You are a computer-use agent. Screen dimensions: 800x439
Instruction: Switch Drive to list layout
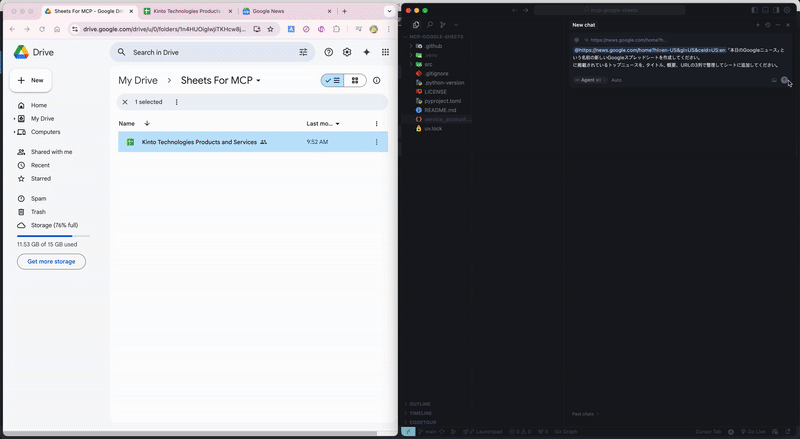pos(333,80)
